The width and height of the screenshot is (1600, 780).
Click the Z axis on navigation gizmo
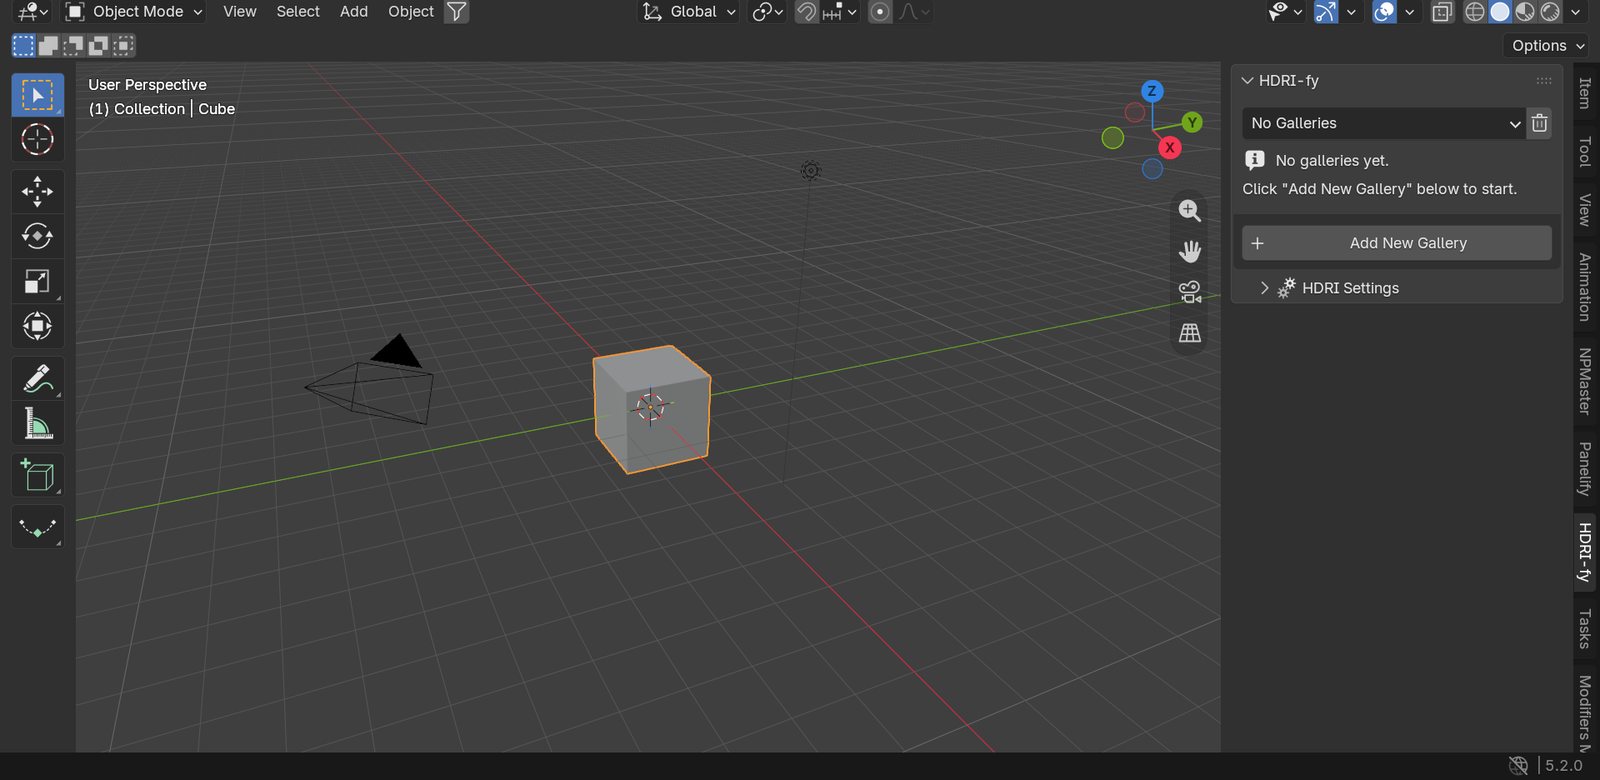[1152, 91]
